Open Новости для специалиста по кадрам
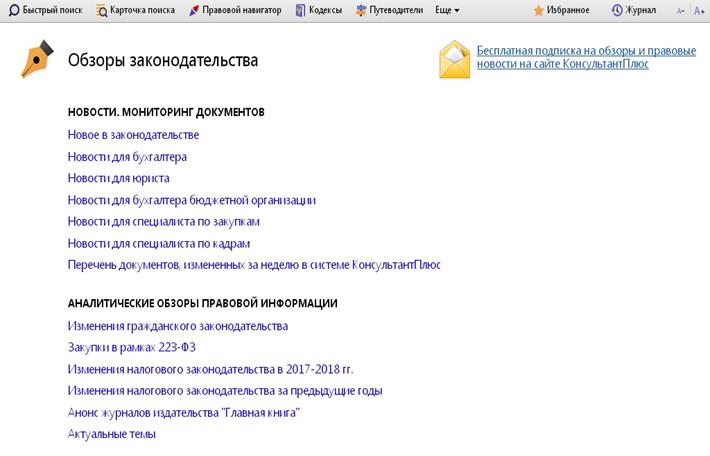The width and height of the screenshot is (710, 456). point(158,243)
